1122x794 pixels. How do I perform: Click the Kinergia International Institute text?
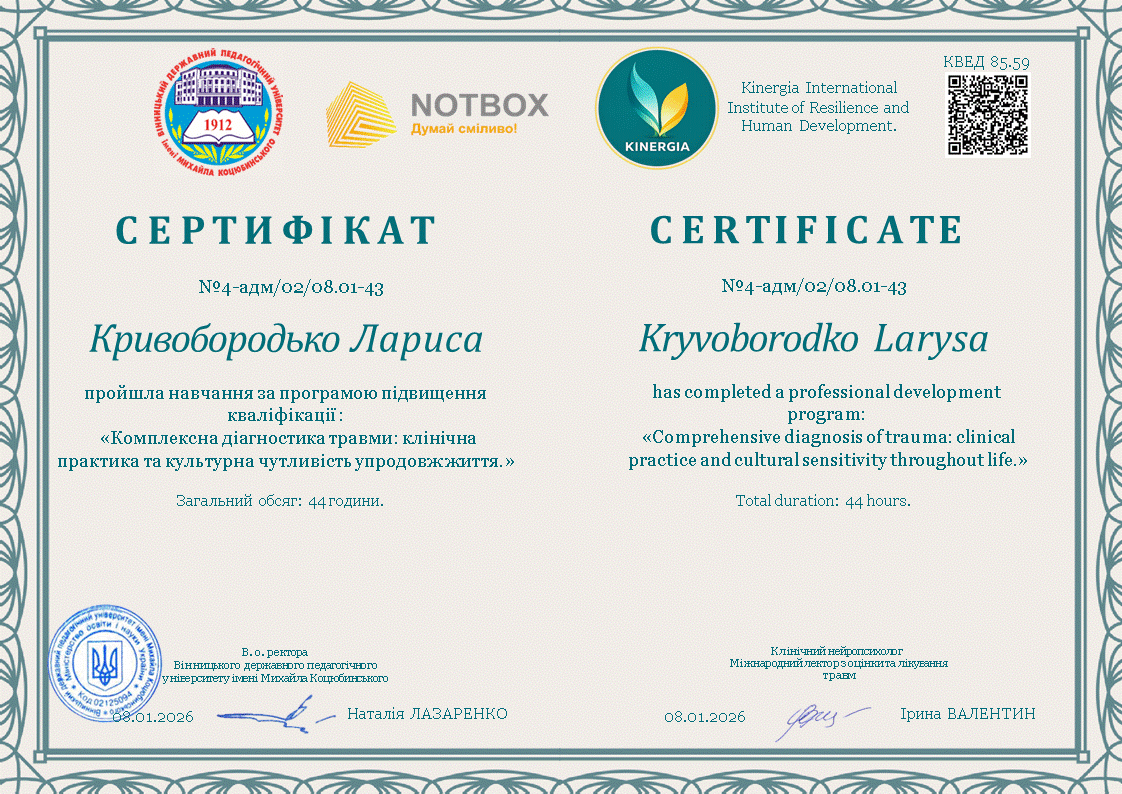coord(818,107)
